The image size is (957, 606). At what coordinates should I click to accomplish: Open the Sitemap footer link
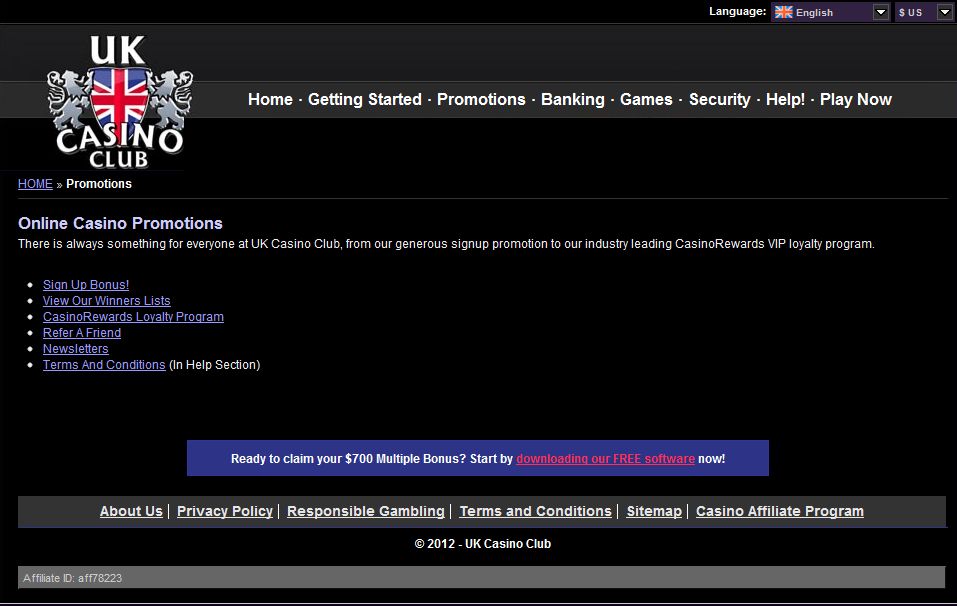(x=654, y=511)
